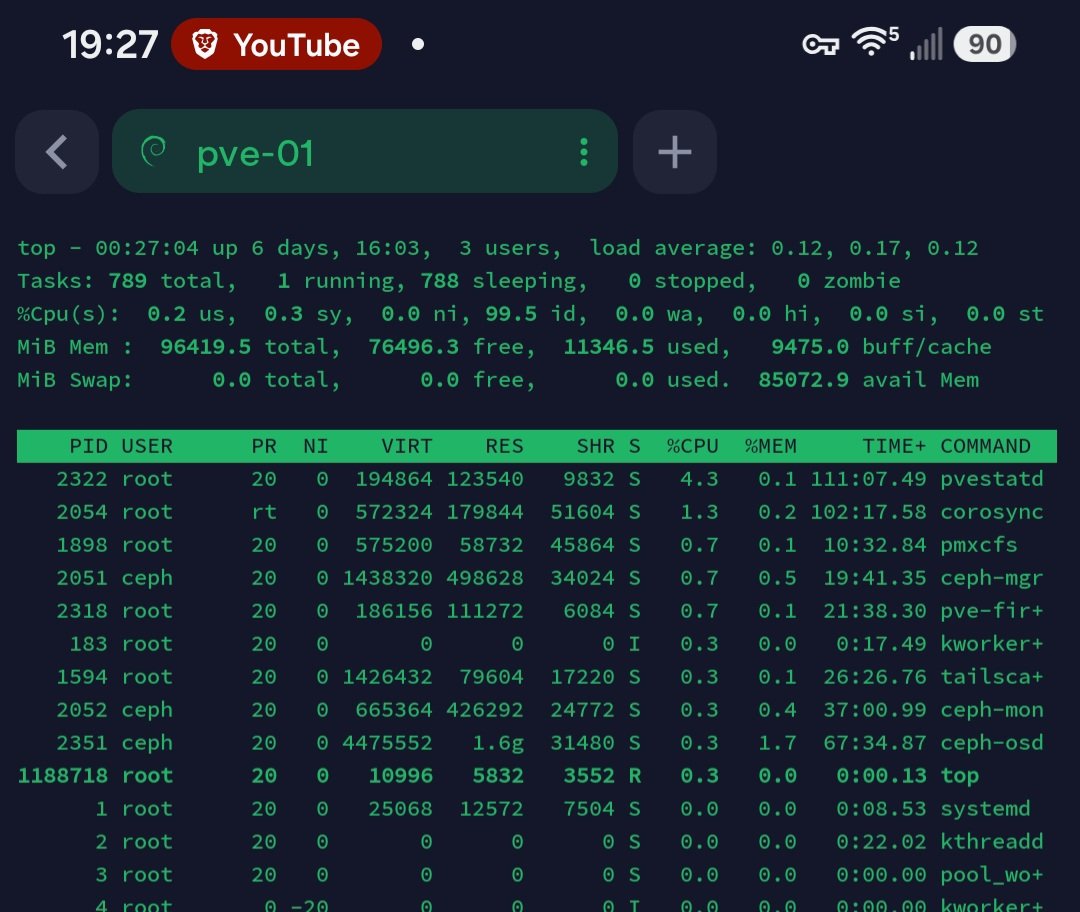
Task: Tap the Debian swirl icon on pve-01
Action: (x=154, y=152)
